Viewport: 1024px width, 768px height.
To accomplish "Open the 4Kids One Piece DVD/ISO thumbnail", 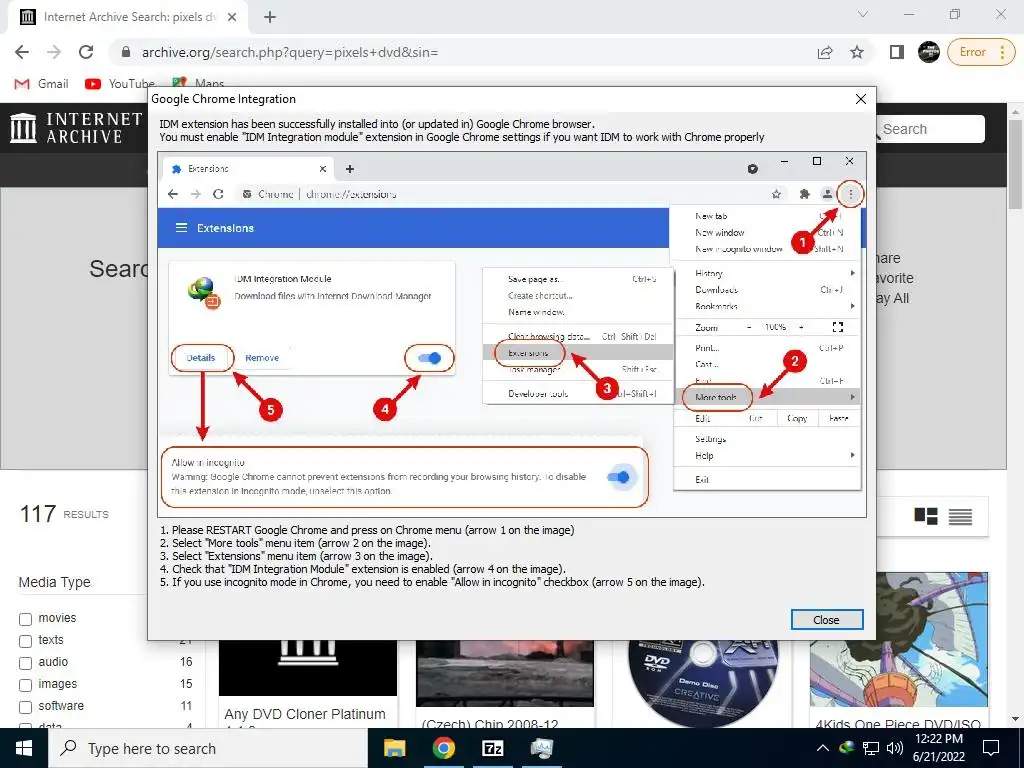I will [x=899, y=641].
